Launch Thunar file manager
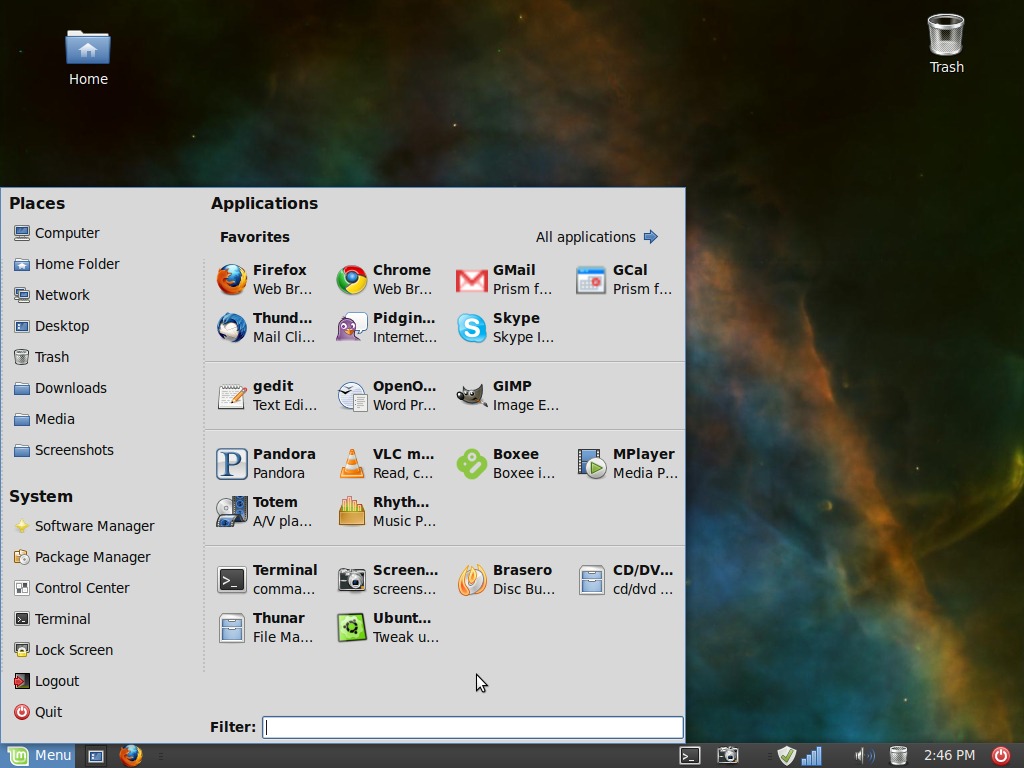This screenshot has height=768, width=1024. pyautogui.click(x=266, y=628)
